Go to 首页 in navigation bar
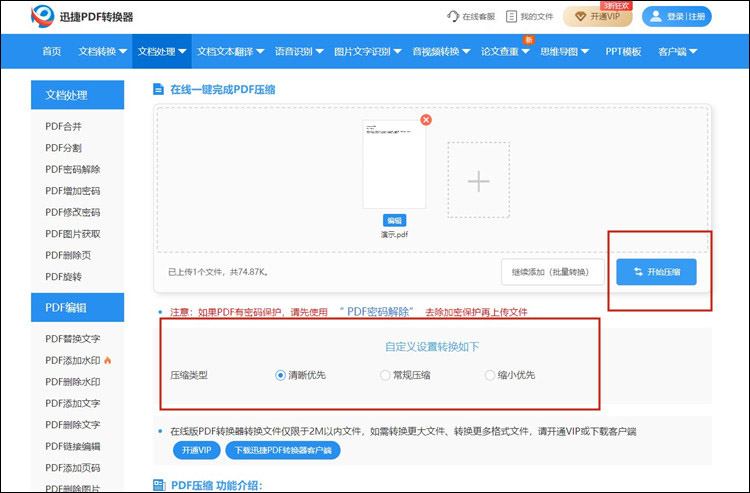This screenshot has width=750, height=493. click(52, 52)
